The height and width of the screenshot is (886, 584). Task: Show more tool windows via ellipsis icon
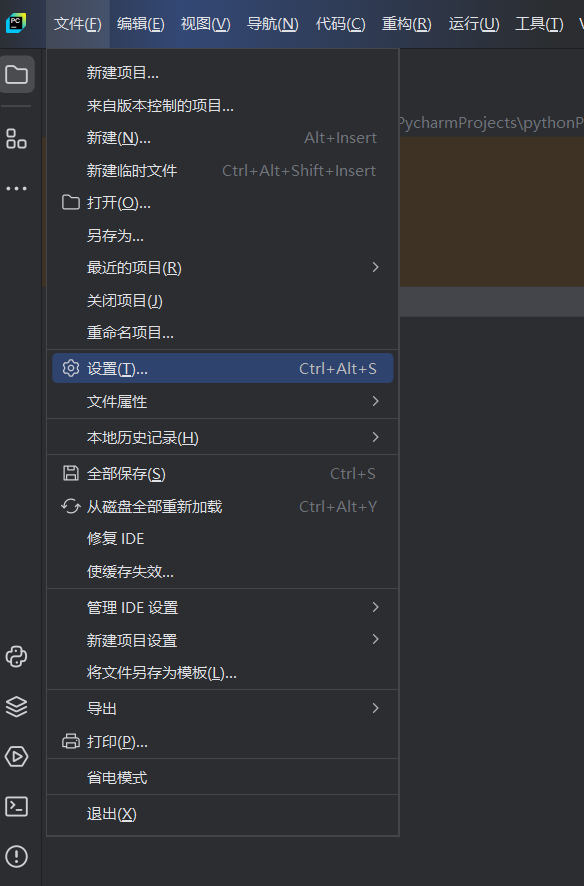point(16,187)
